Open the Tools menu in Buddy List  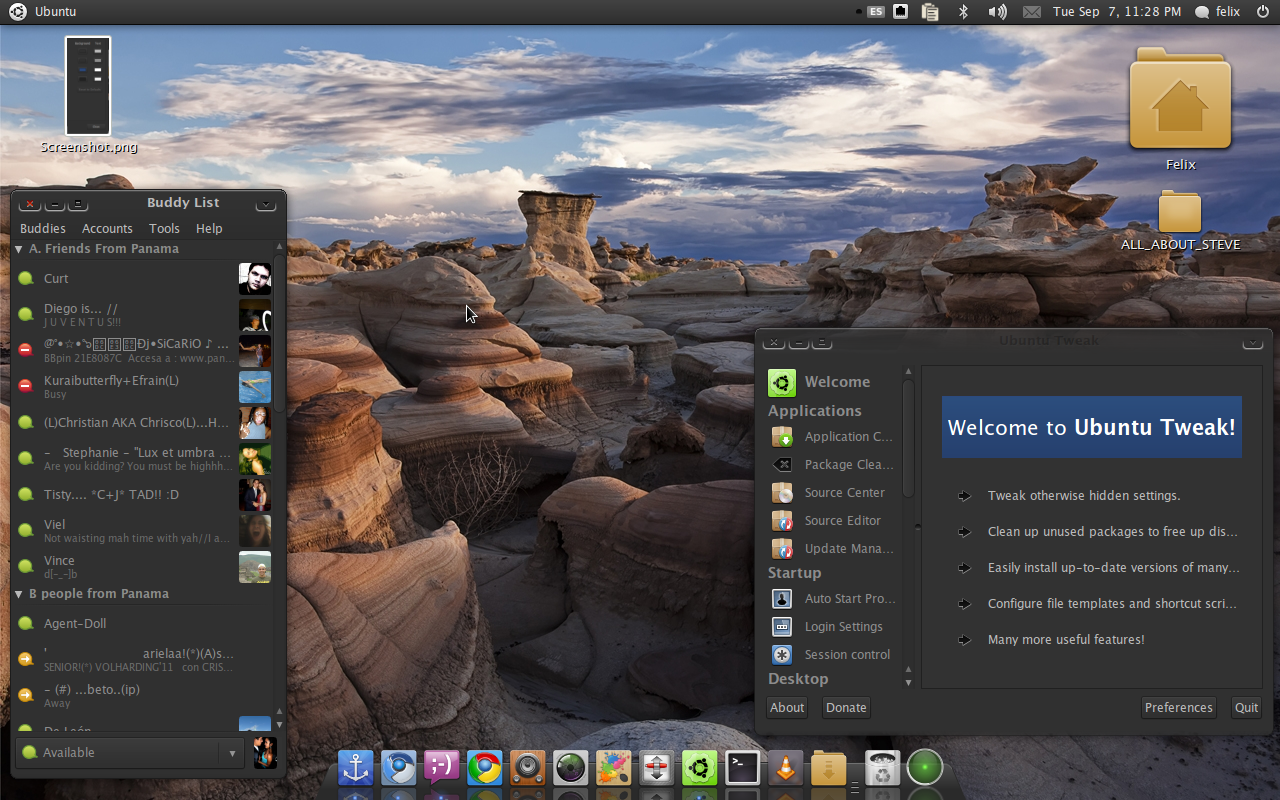point(164,229)
